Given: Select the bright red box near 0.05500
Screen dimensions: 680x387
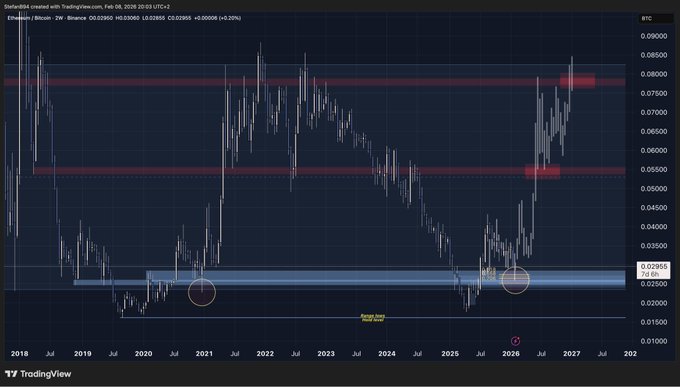Looking at the screenshot, I should 543,171.
